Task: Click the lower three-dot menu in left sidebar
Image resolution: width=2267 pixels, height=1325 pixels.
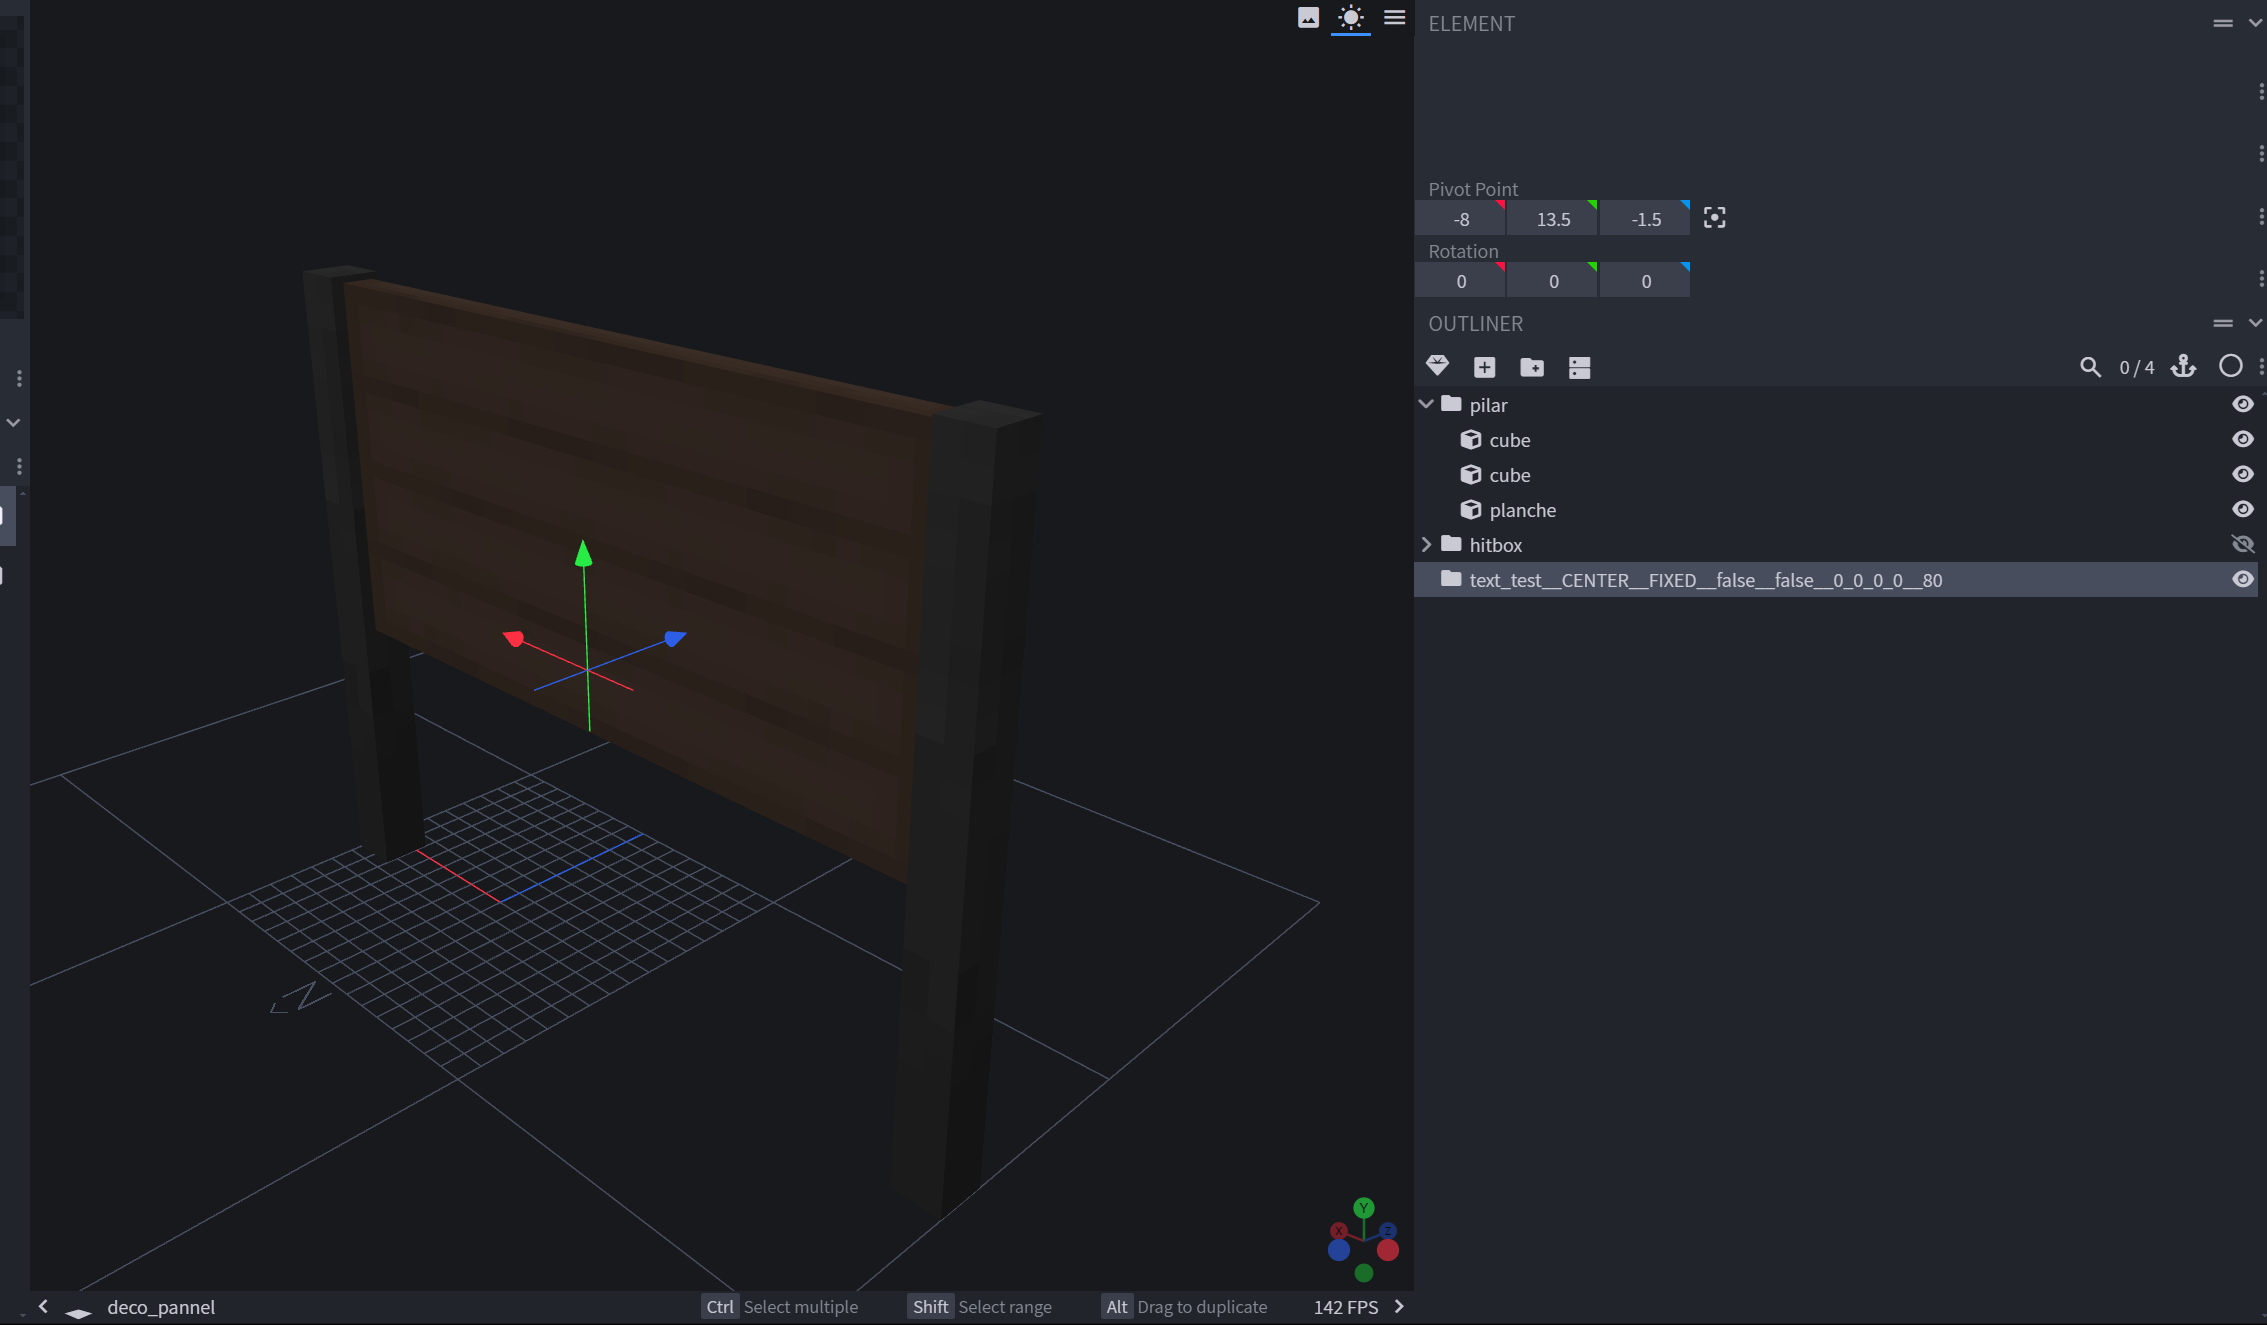Action: point(19,466)
